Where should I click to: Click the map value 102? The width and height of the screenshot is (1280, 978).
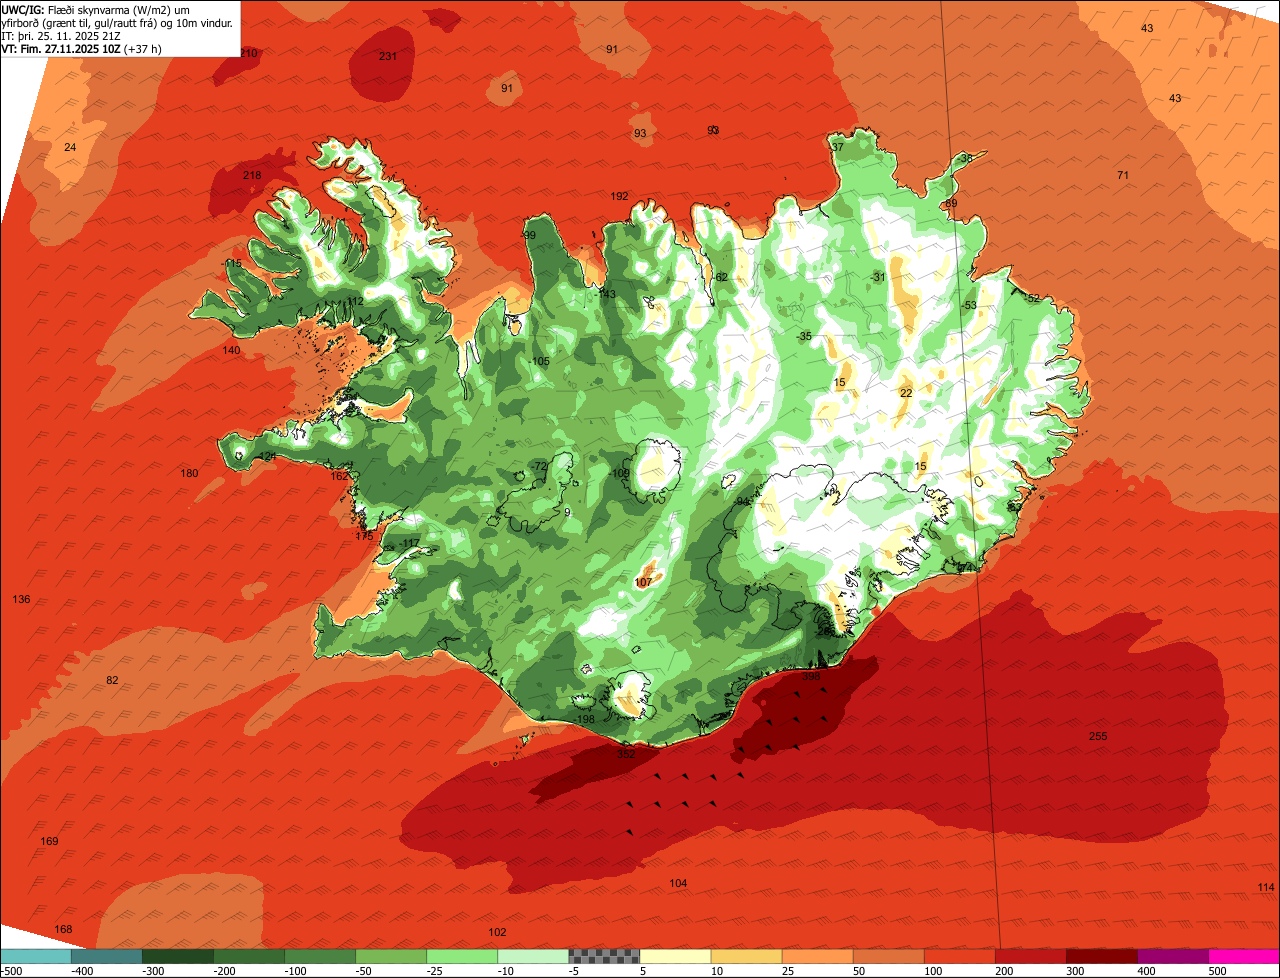[497, 932]
